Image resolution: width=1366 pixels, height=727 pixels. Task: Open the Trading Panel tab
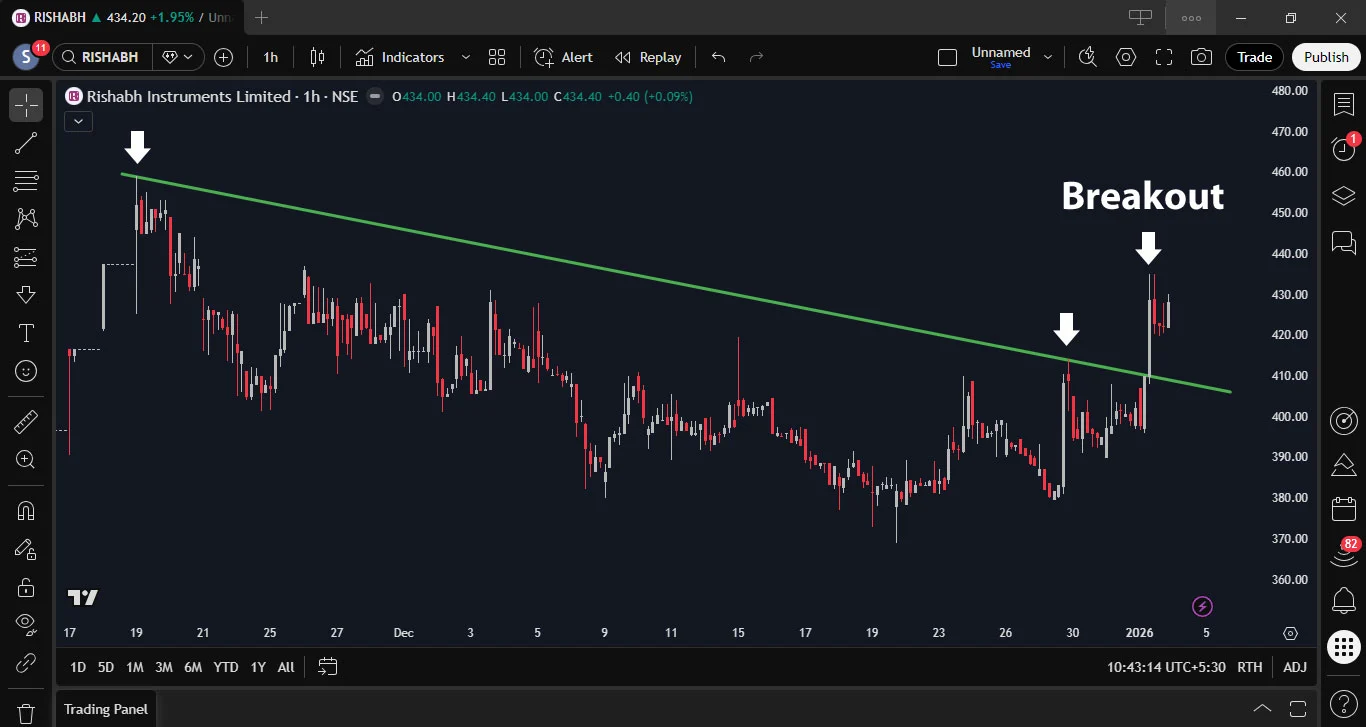pyautogui.click(x=106, y=709)
